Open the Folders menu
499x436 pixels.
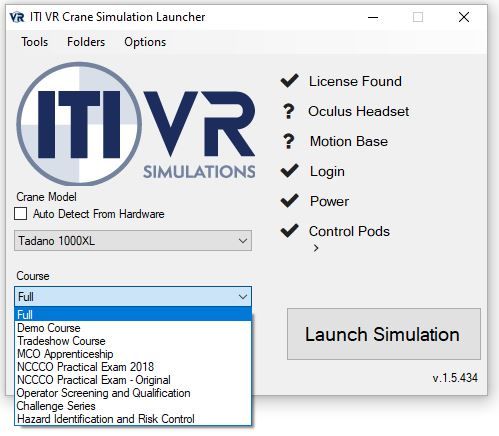[x=86, y=42]
